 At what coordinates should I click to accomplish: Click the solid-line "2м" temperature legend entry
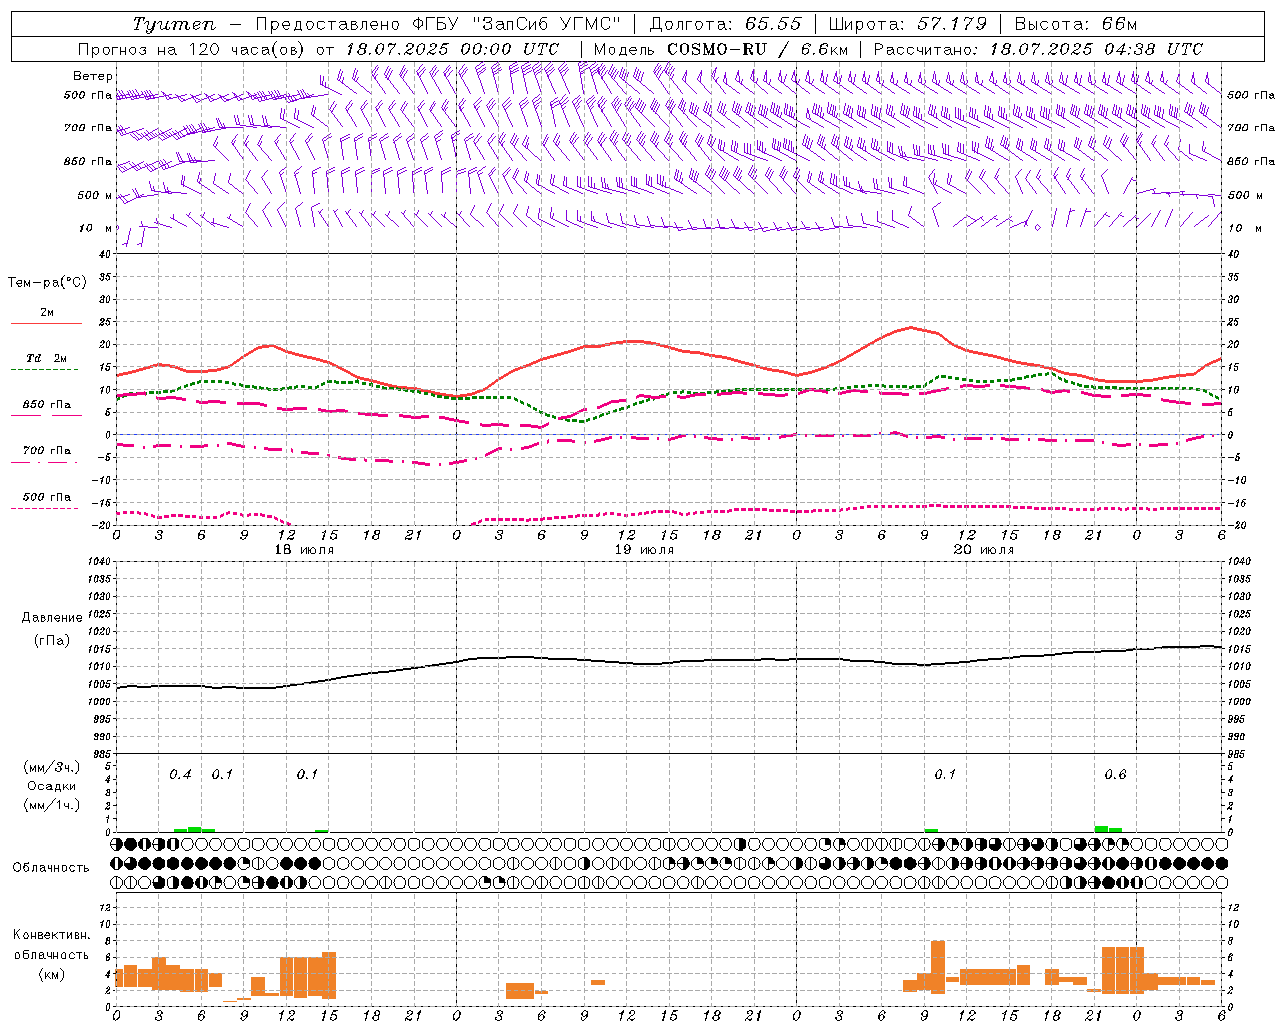47,318
